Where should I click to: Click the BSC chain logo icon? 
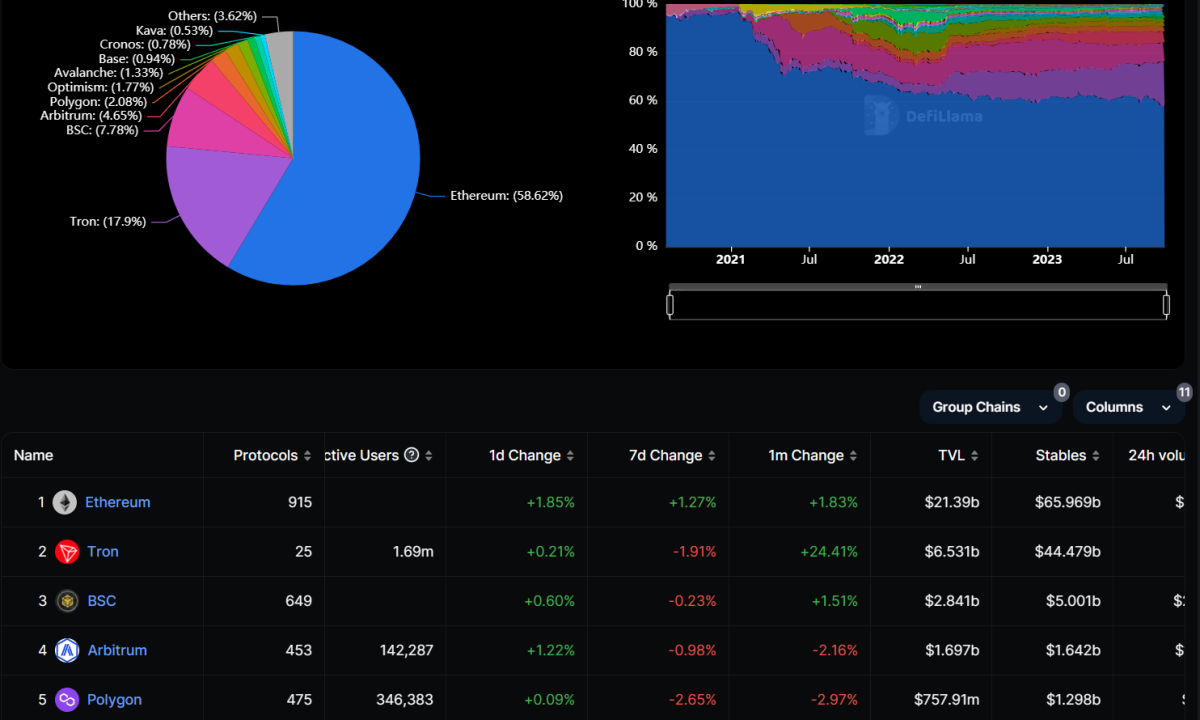point(67,601)
